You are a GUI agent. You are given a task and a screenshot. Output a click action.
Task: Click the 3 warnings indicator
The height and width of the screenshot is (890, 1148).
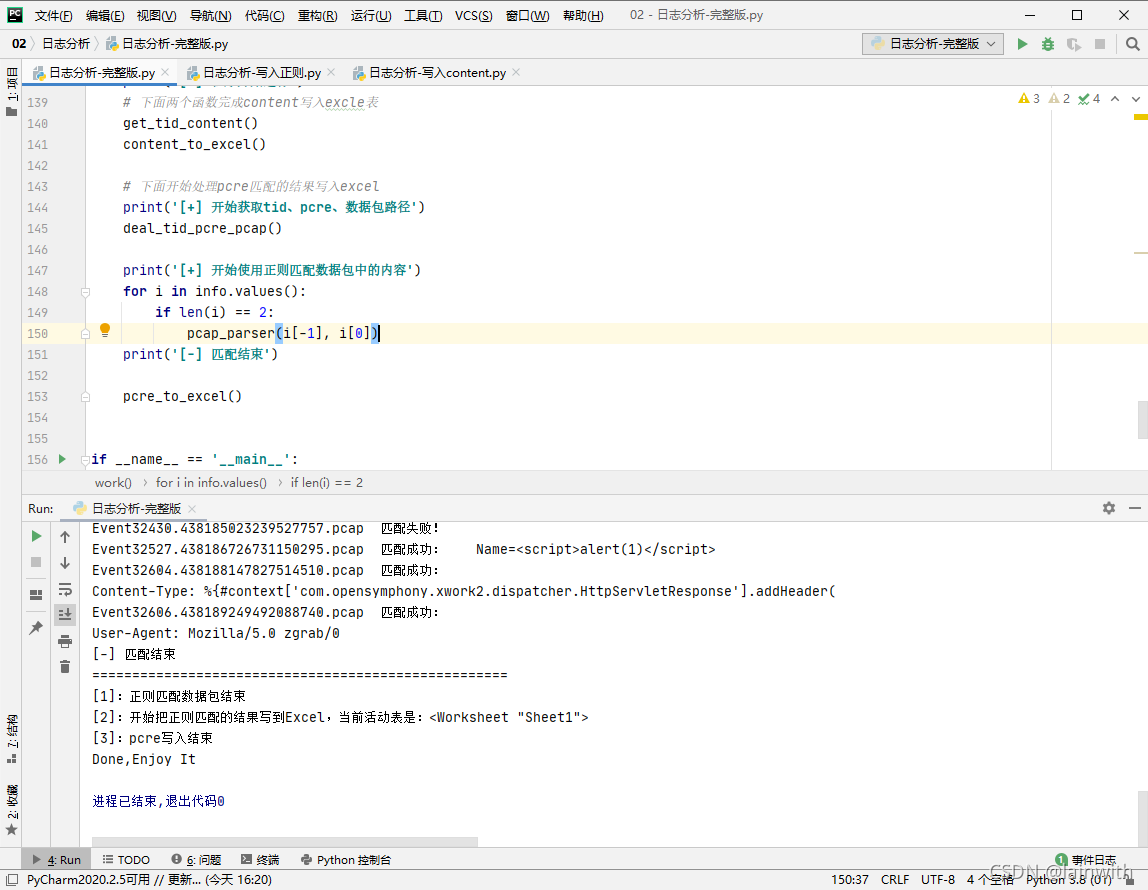[x=1029, y=99]
